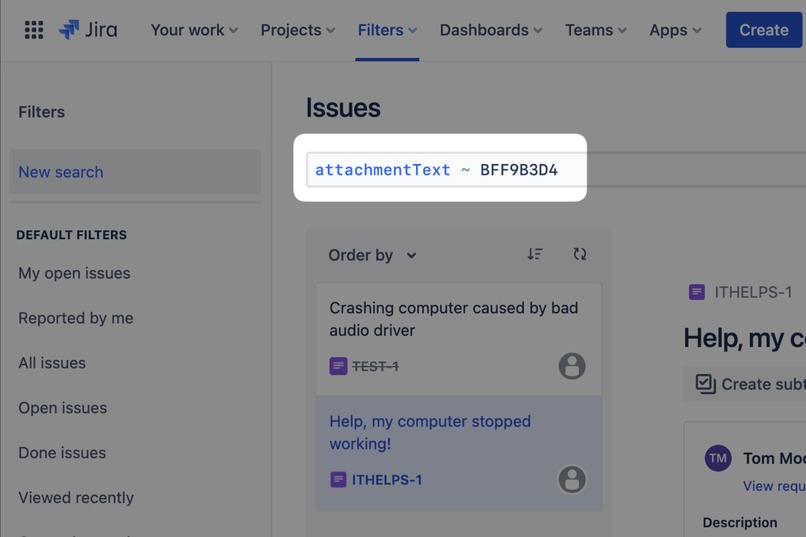Click the refresh results icon
The image size is (806, 537).
click(x=580, y=254)
